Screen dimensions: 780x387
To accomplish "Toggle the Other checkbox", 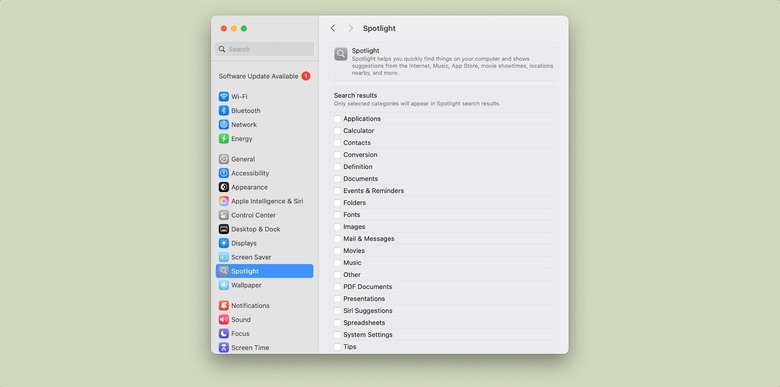I will (337, 275).
